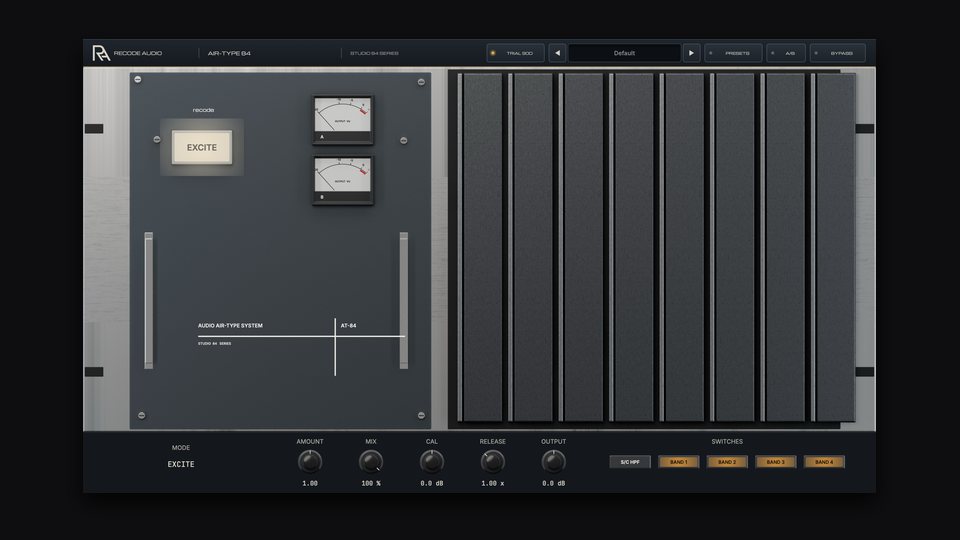The image size is (960, 540).
Task: Adjust the Amount knob
Action: tap(310, 462)
